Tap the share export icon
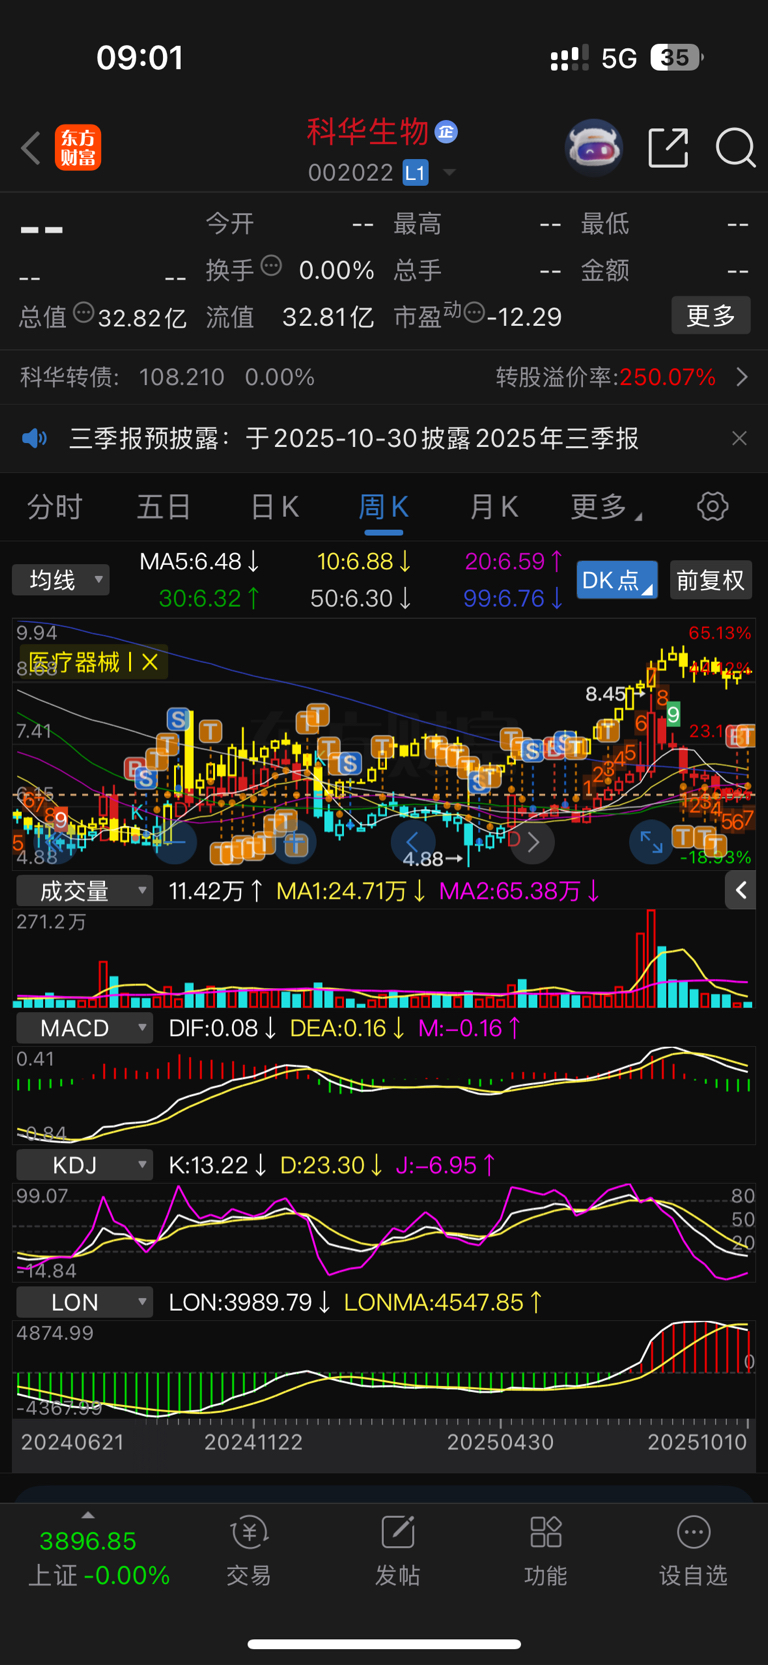The width and height of the screenshot is (769, 1665). point(668,148)
